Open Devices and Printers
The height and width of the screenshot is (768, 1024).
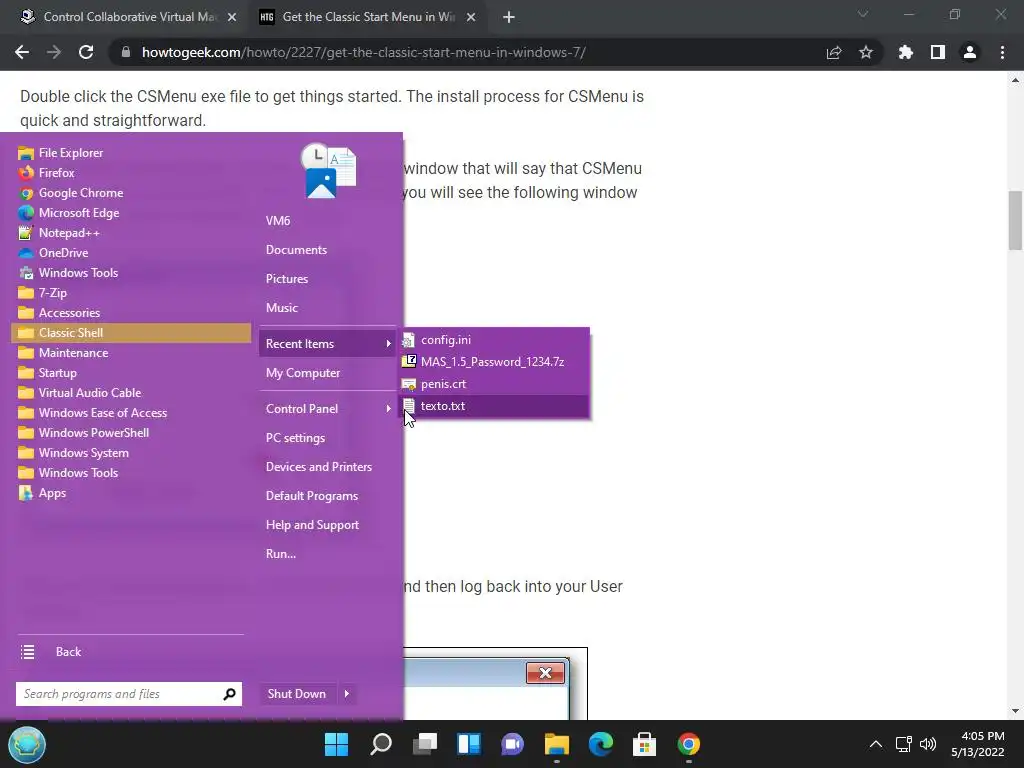click(x=328, y=467)
